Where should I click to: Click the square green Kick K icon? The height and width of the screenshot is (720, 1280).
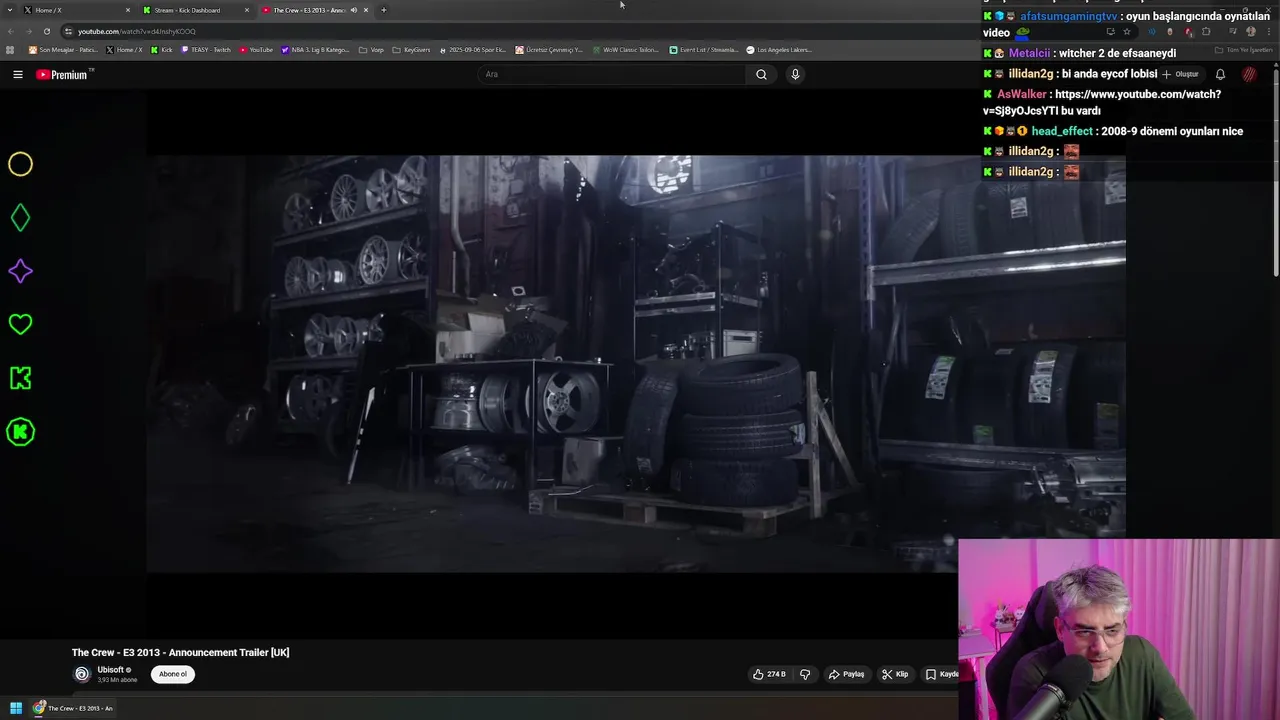[20, 378]
